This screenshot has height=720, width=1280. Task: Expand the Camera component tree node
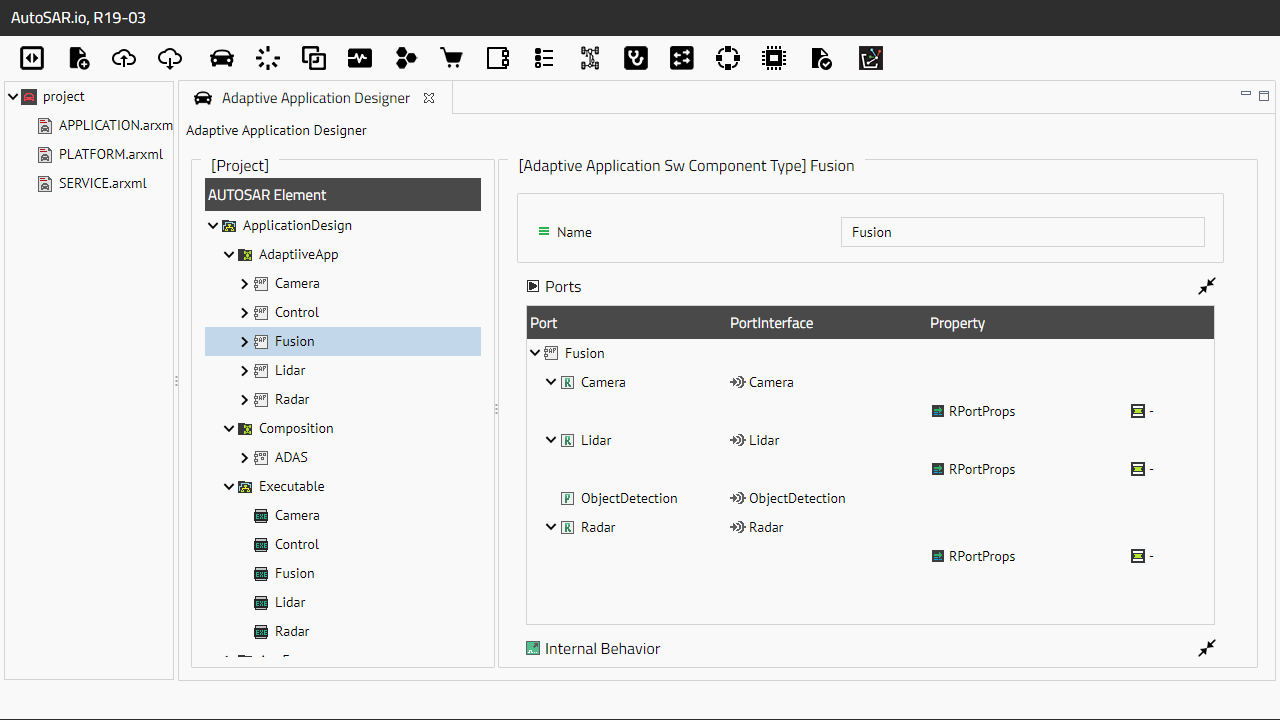(x=245, y=284)
